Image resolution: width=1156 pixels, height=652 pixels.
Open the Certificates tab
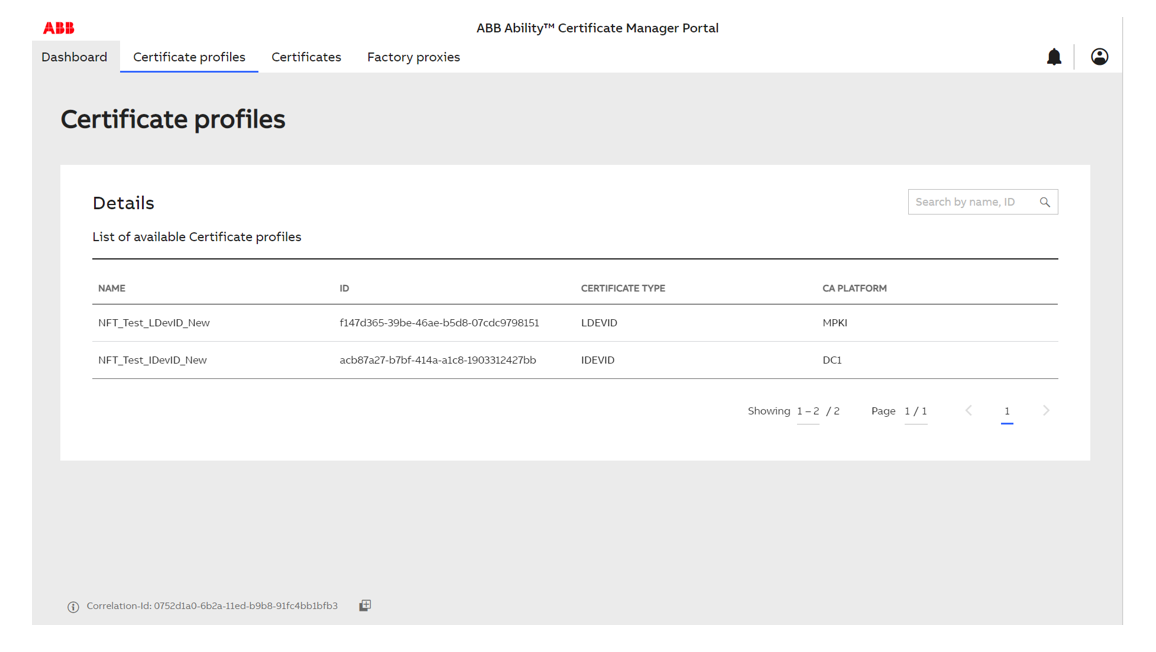[x=306, y=57]
